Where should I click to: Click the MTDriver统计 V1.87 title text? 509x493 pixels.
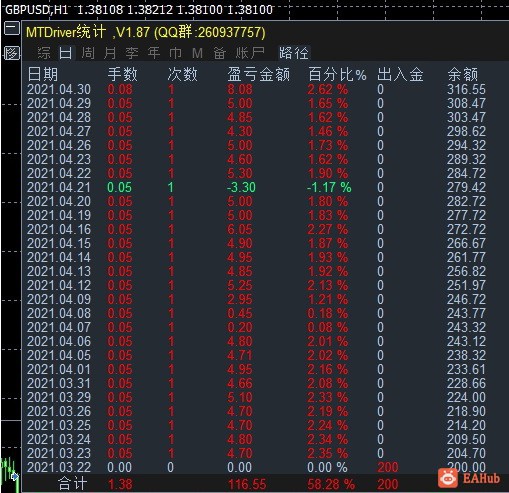(x=146, y=32)
